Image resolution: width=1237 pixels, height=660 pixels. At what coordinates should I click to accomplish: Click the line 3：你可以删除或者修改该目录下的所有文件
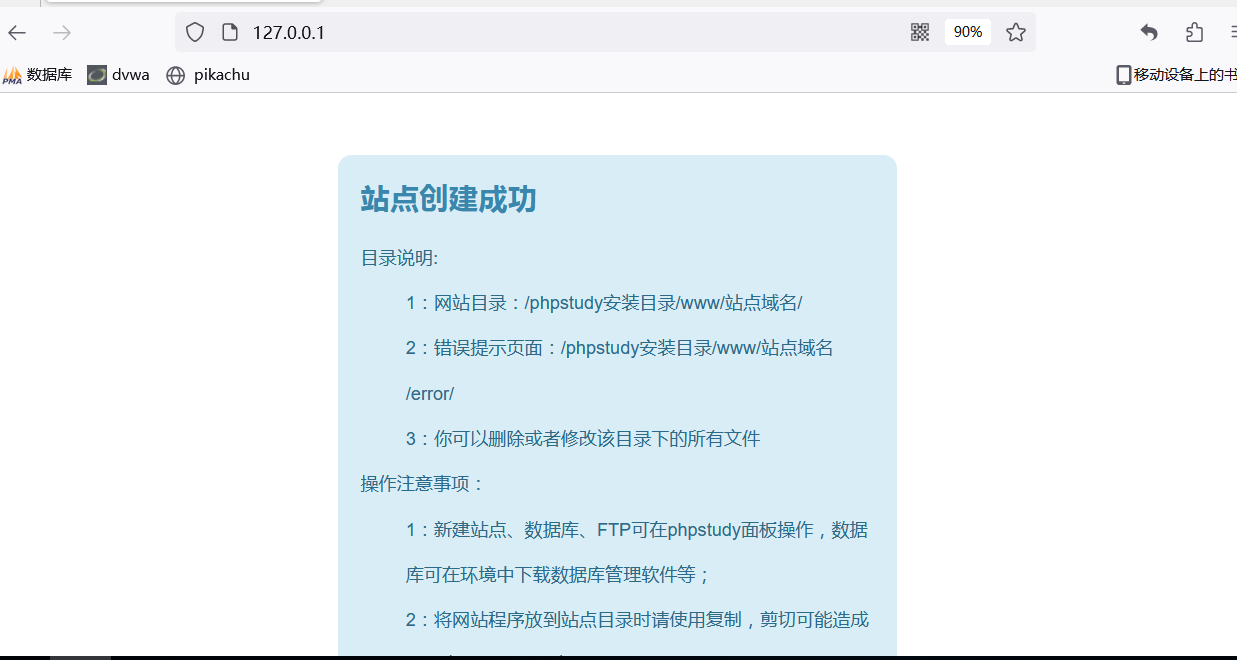(x=583, y=439)
